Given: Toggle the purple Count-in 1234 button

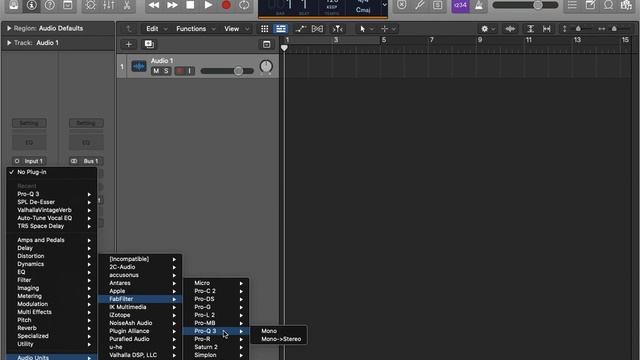Looking at the screenshot, I should pyautogui.click(x=460, y=5).
